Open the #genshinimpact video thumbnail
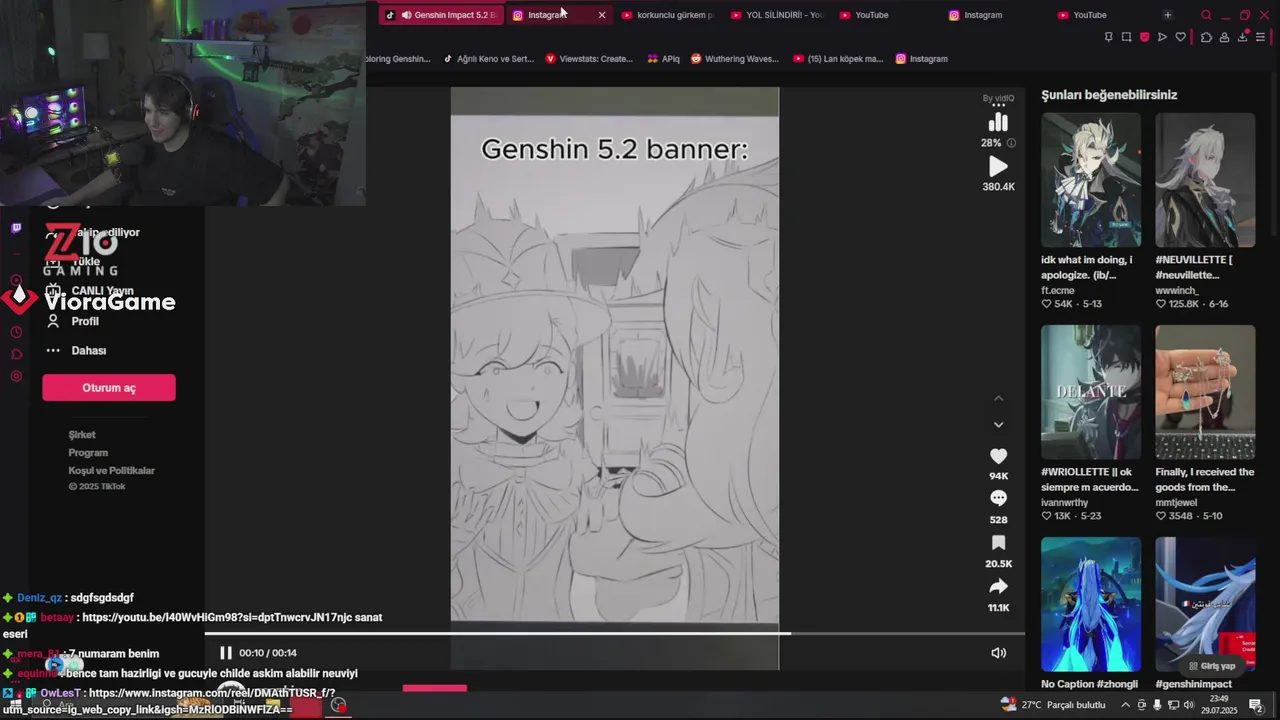Screen dimensions: 1280x720 tap(1205, 604)
